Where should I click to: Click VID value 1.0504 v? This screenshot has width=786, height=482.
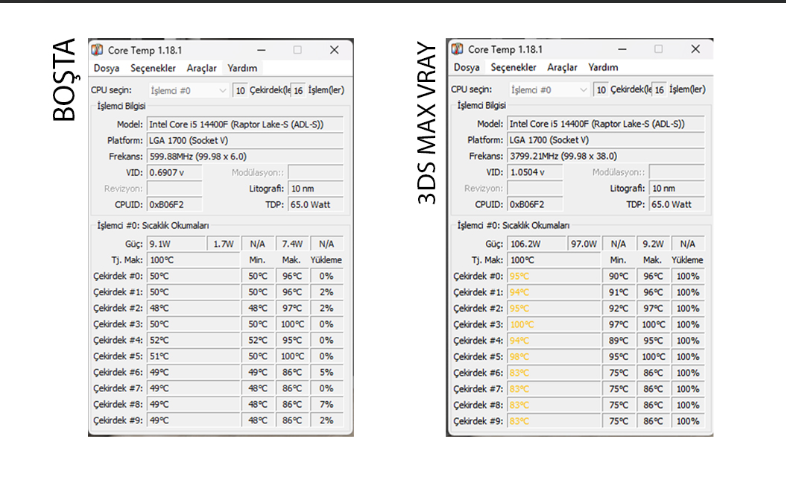pos(535,172)
